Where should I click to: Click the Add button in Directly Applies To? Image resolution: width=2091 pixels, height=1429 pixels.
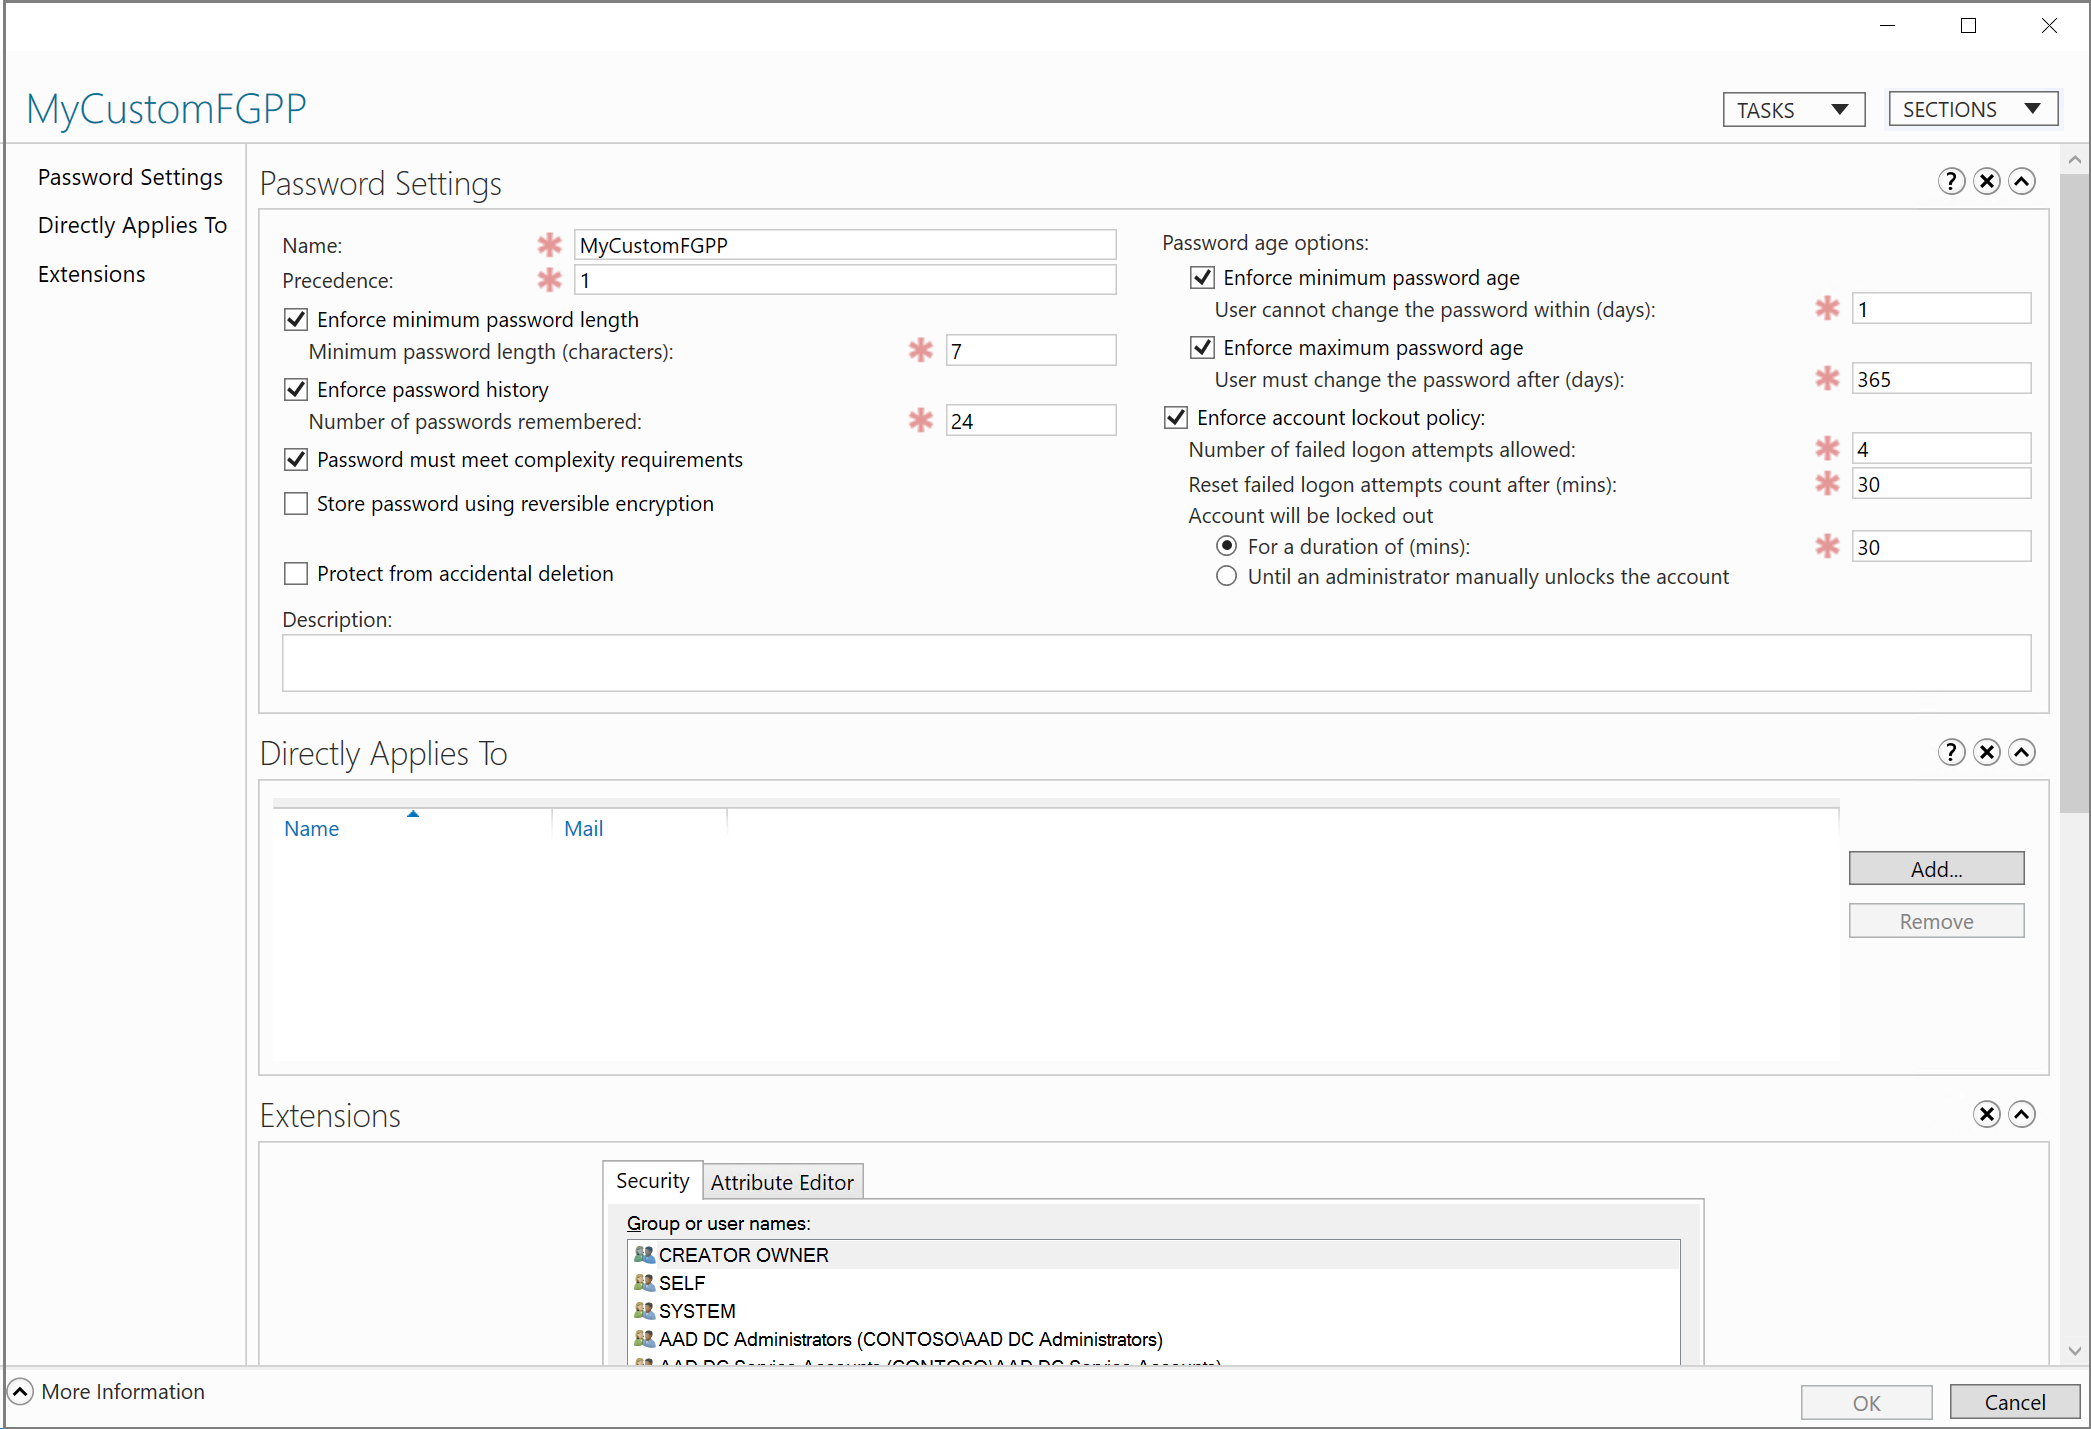[1937, 869]
